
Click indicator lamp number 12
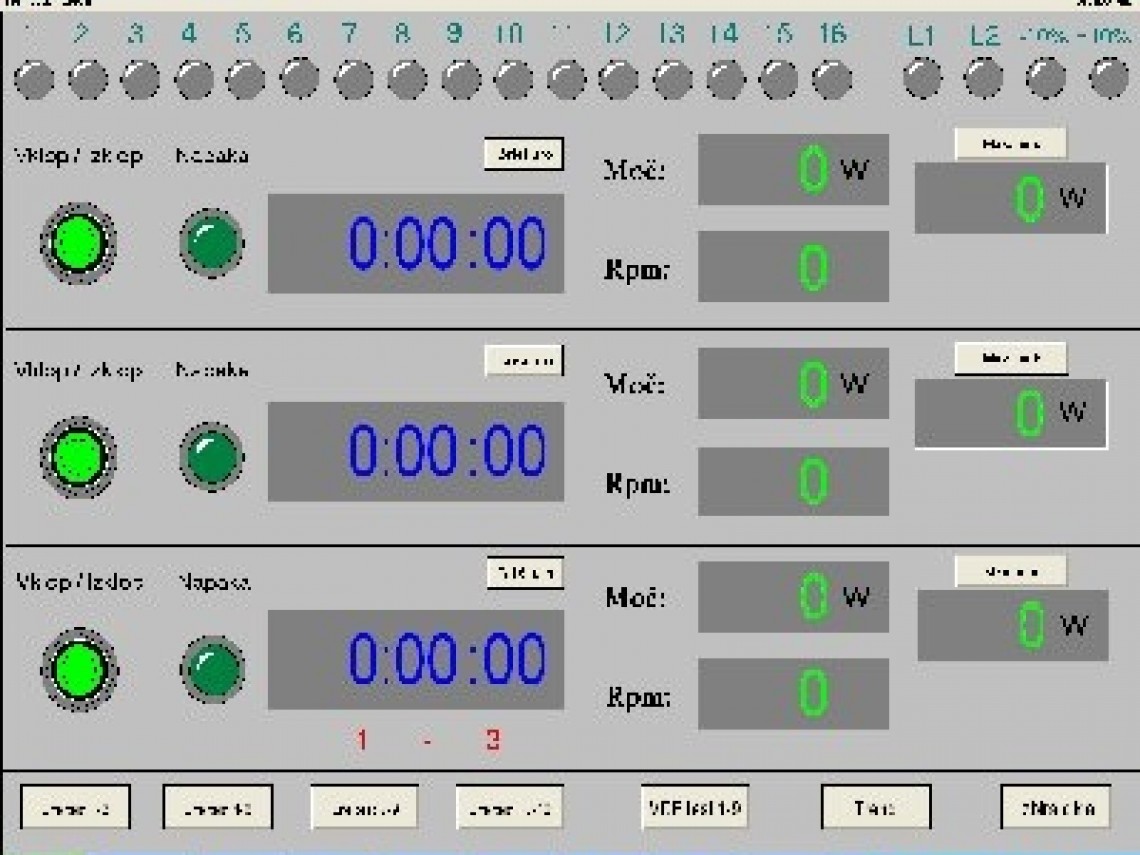619,79
